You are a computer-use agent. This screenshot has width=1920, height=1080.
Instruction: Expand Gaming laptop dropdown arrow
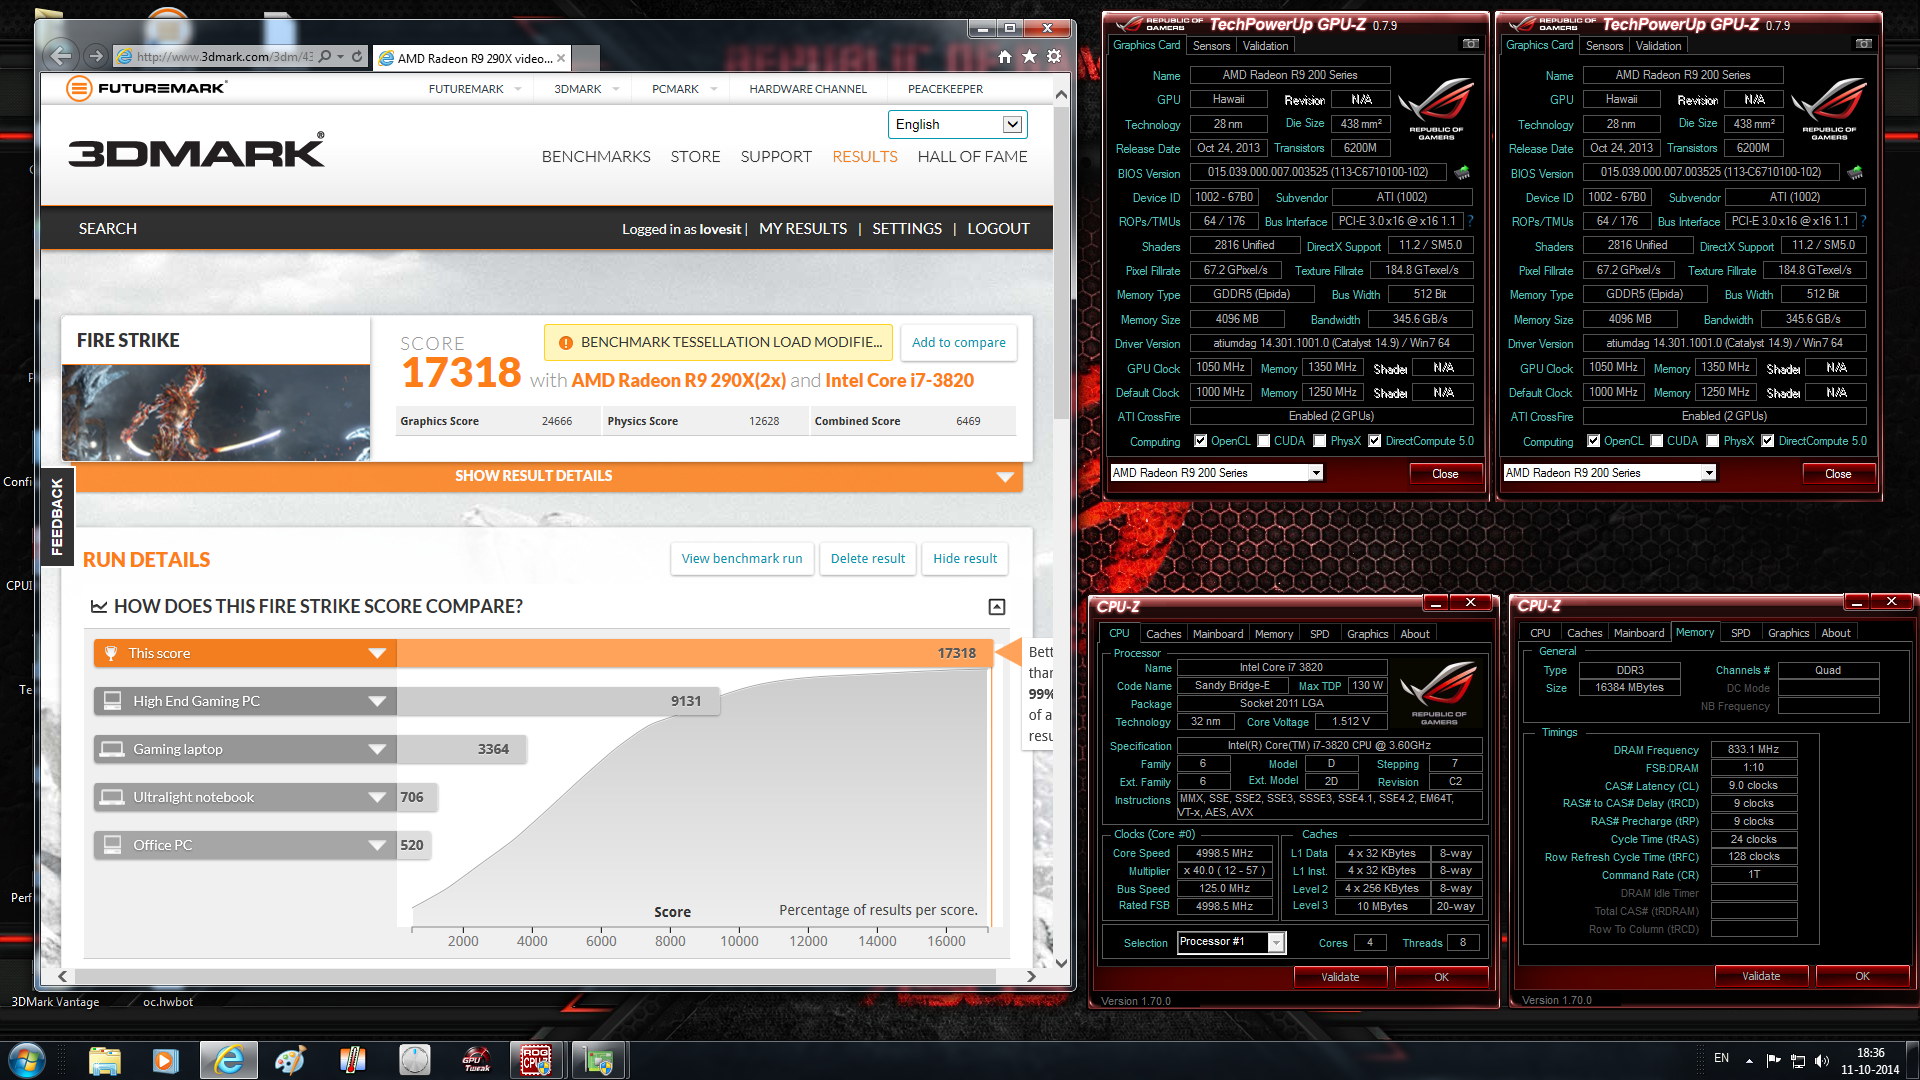coord(377,749)
